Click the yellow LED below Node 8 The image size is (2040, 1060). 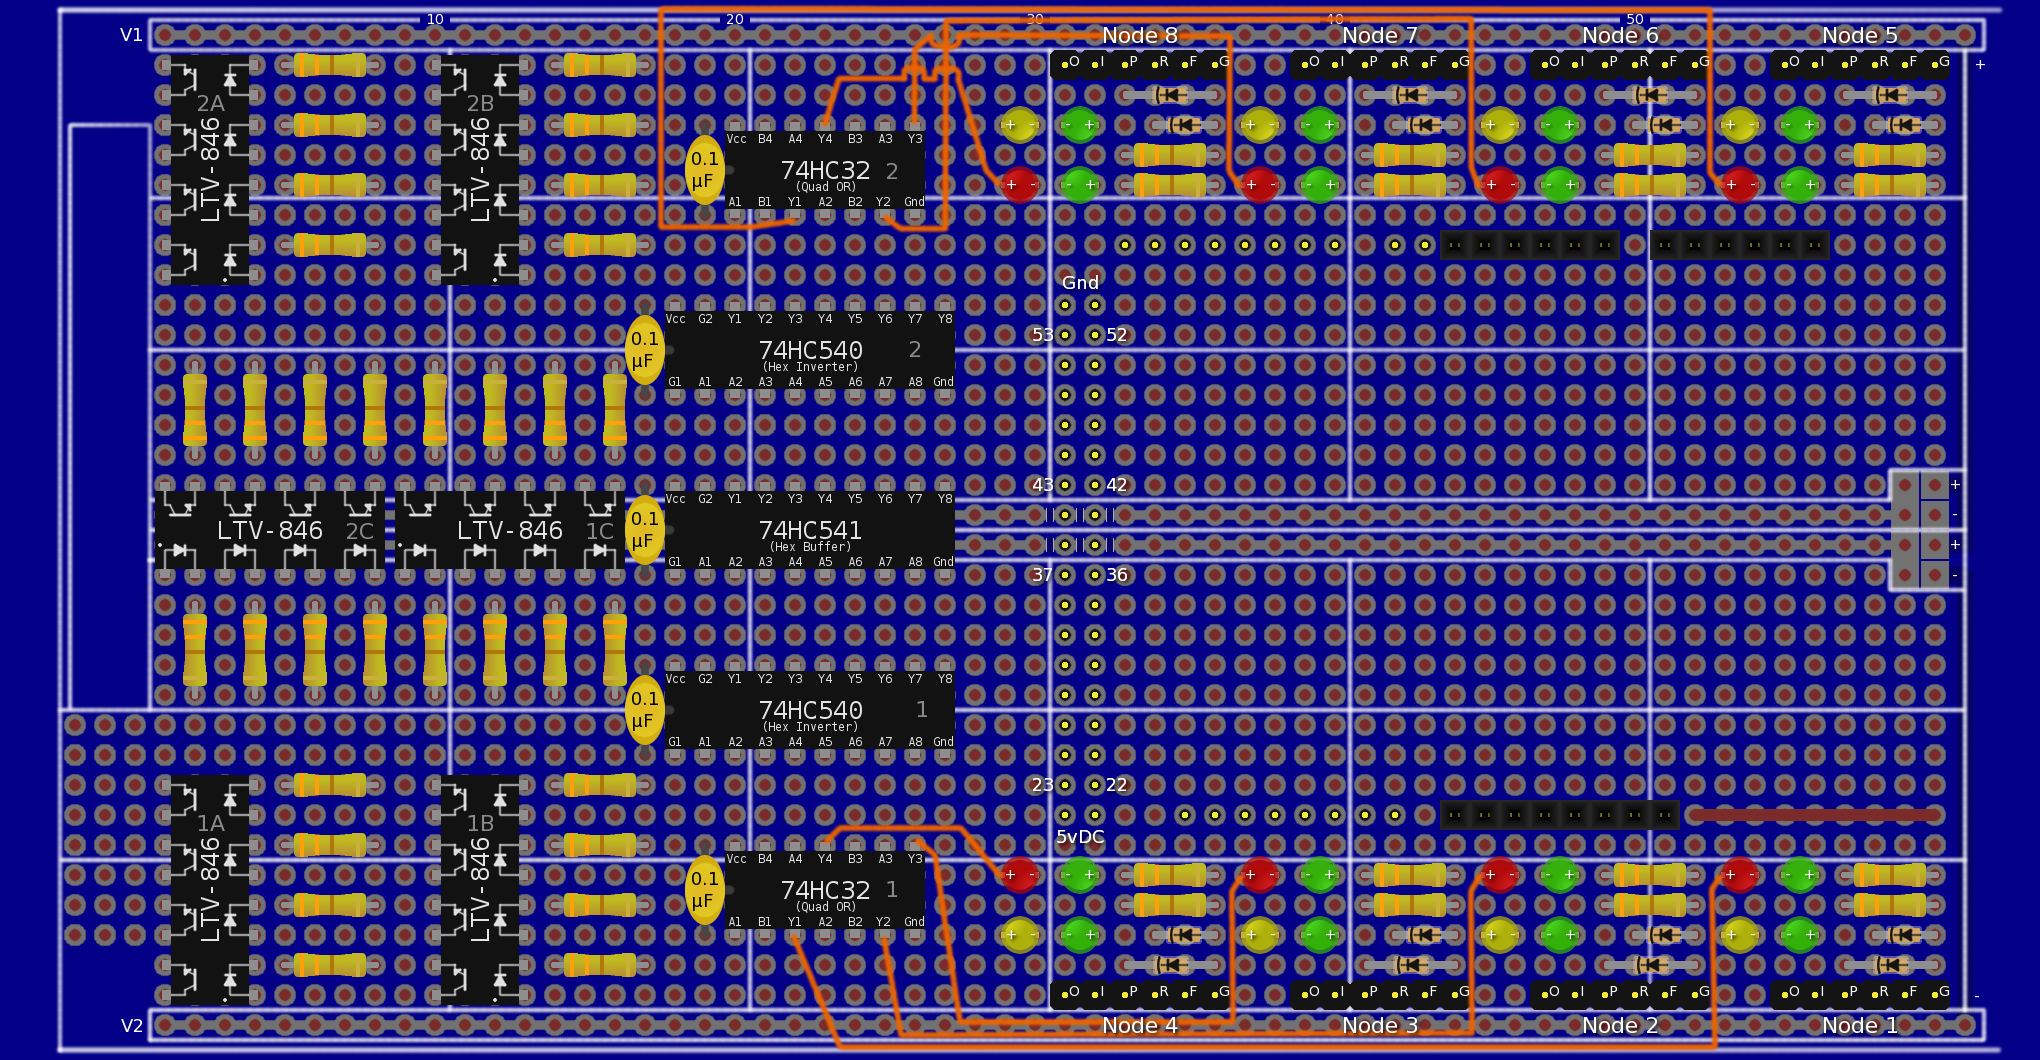(x=1019, y=125)
